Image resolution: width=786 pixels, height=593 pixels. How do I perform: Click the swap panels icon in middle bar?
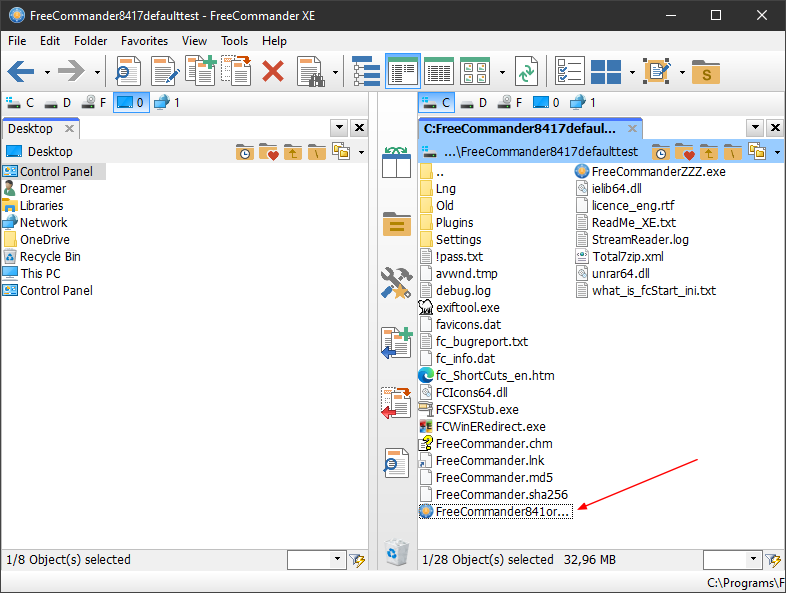click(x=397, y=162)
